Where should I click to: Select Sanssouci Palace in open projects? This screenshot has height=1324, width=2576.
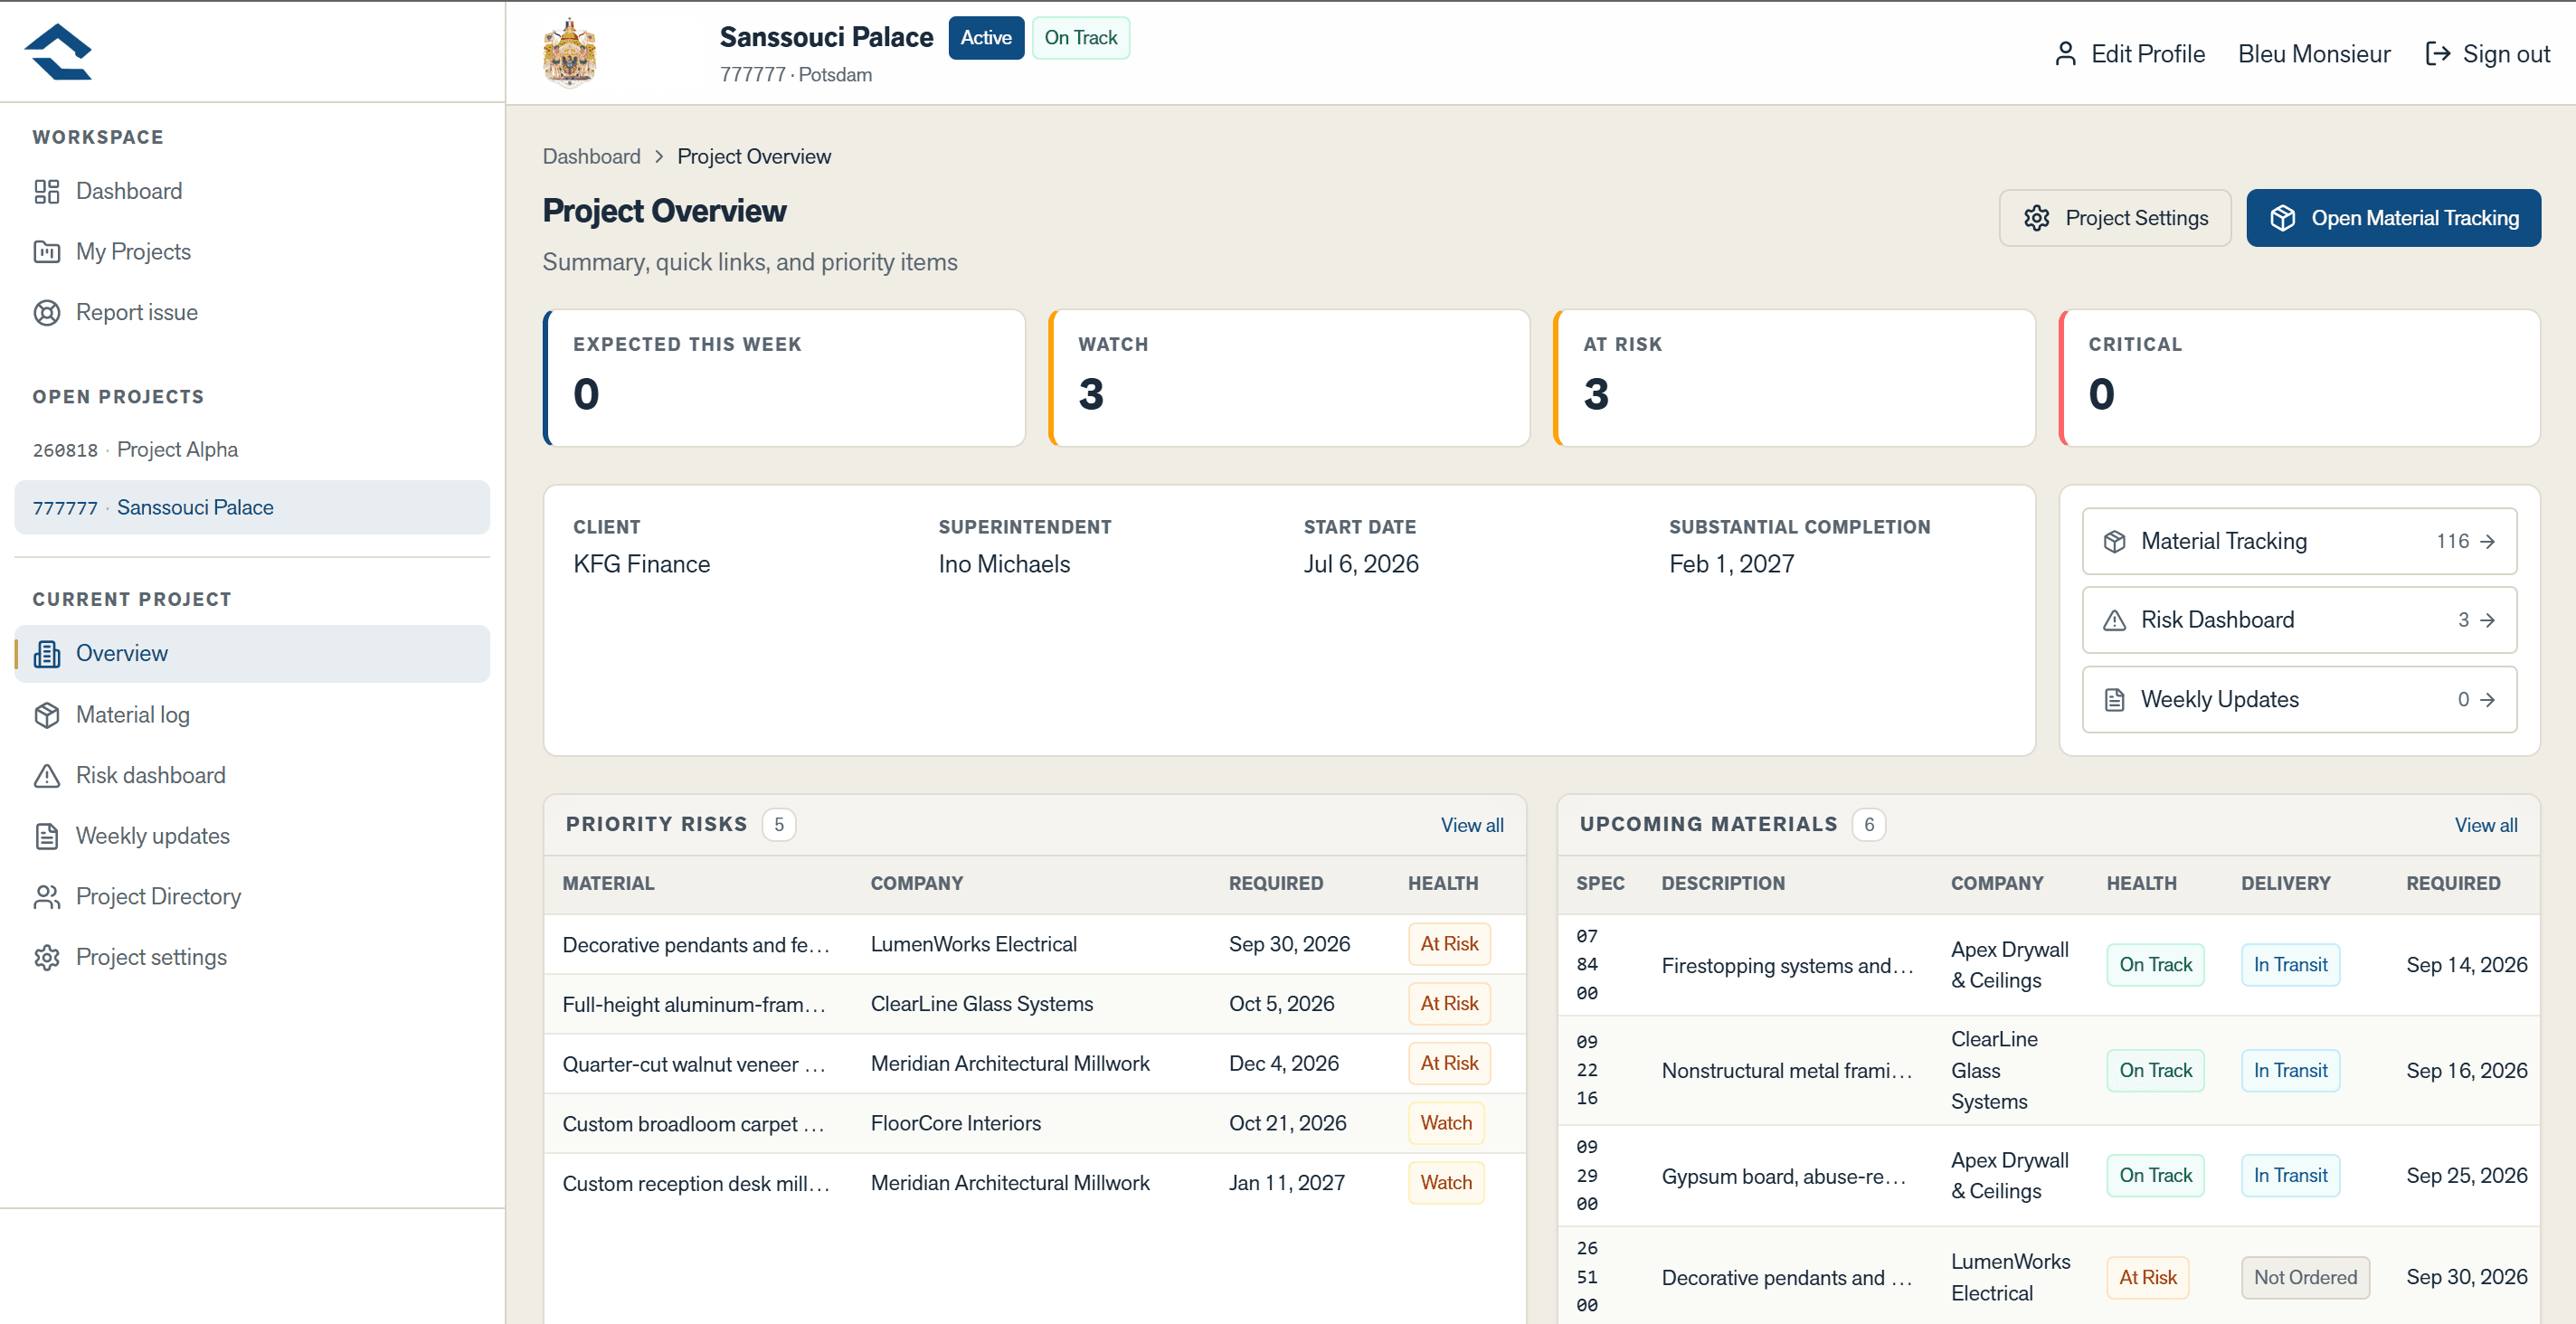(252, 508)
